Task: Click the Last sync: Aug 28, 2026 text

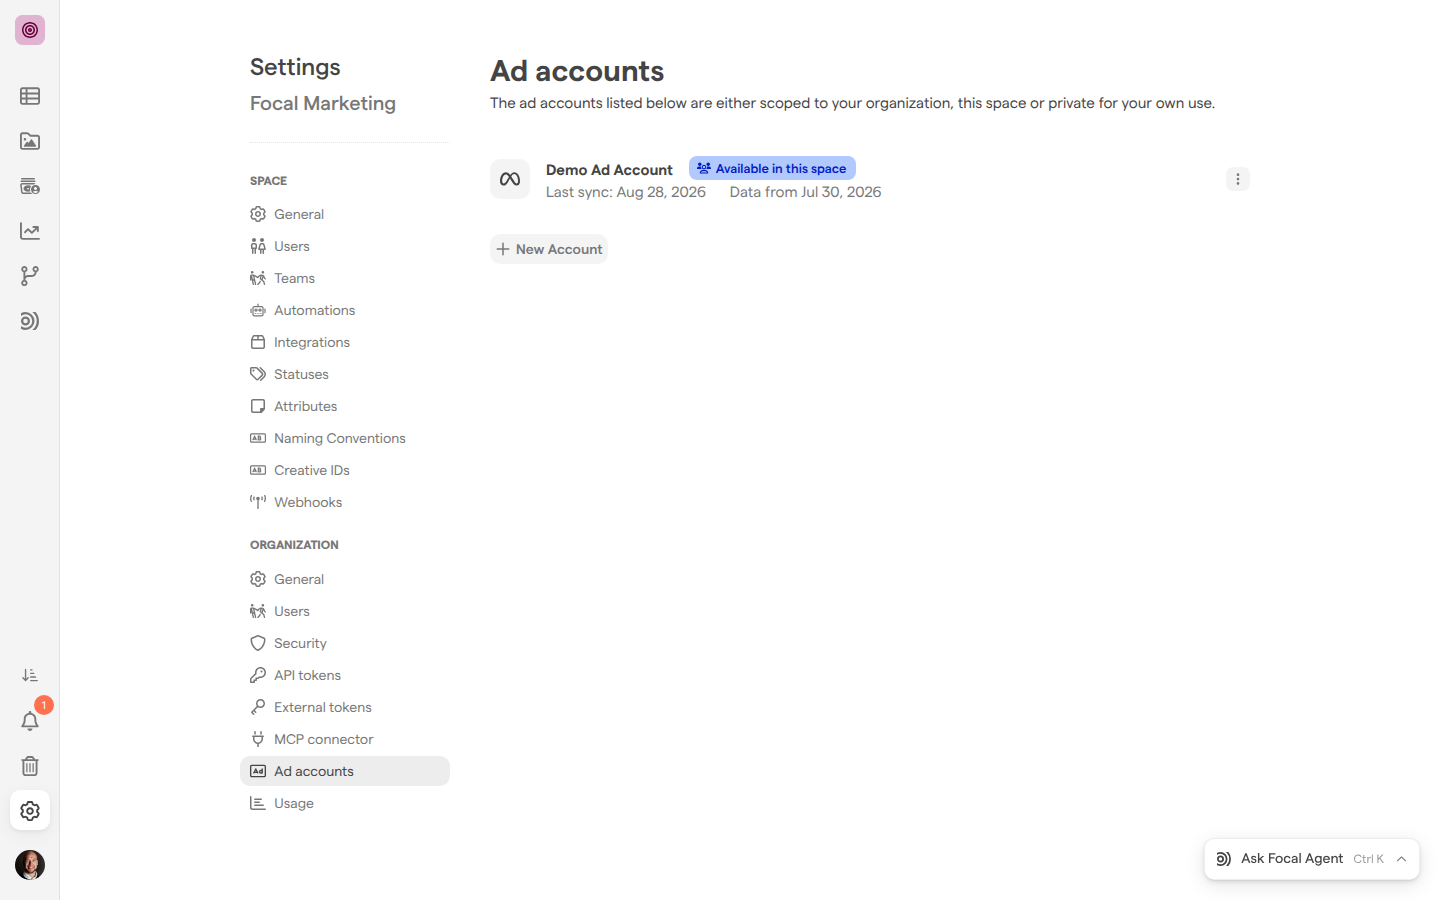Action: (626, 192)
